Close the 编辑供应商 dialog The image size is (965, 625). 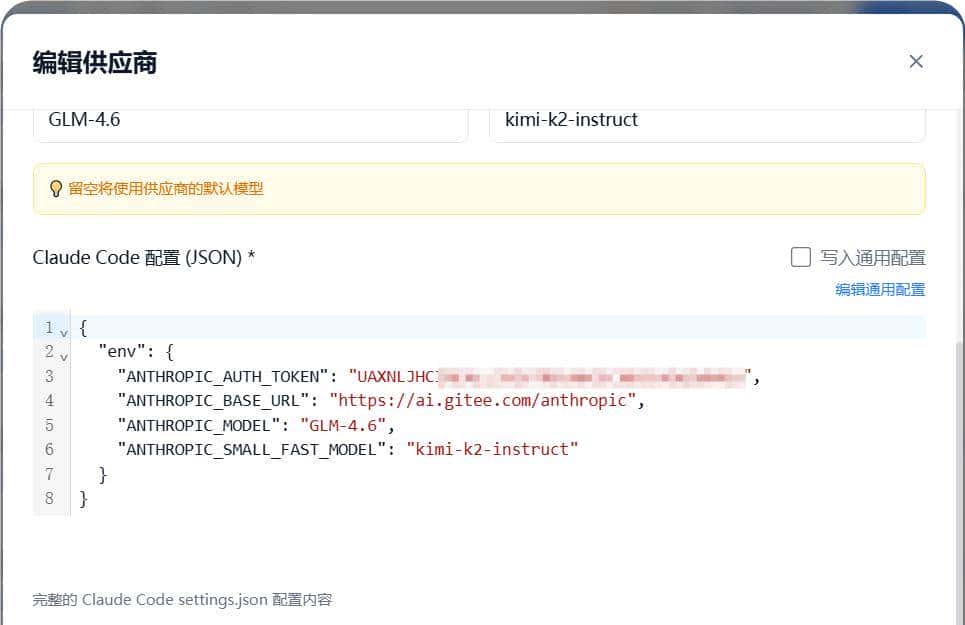(x=915, y=62)
